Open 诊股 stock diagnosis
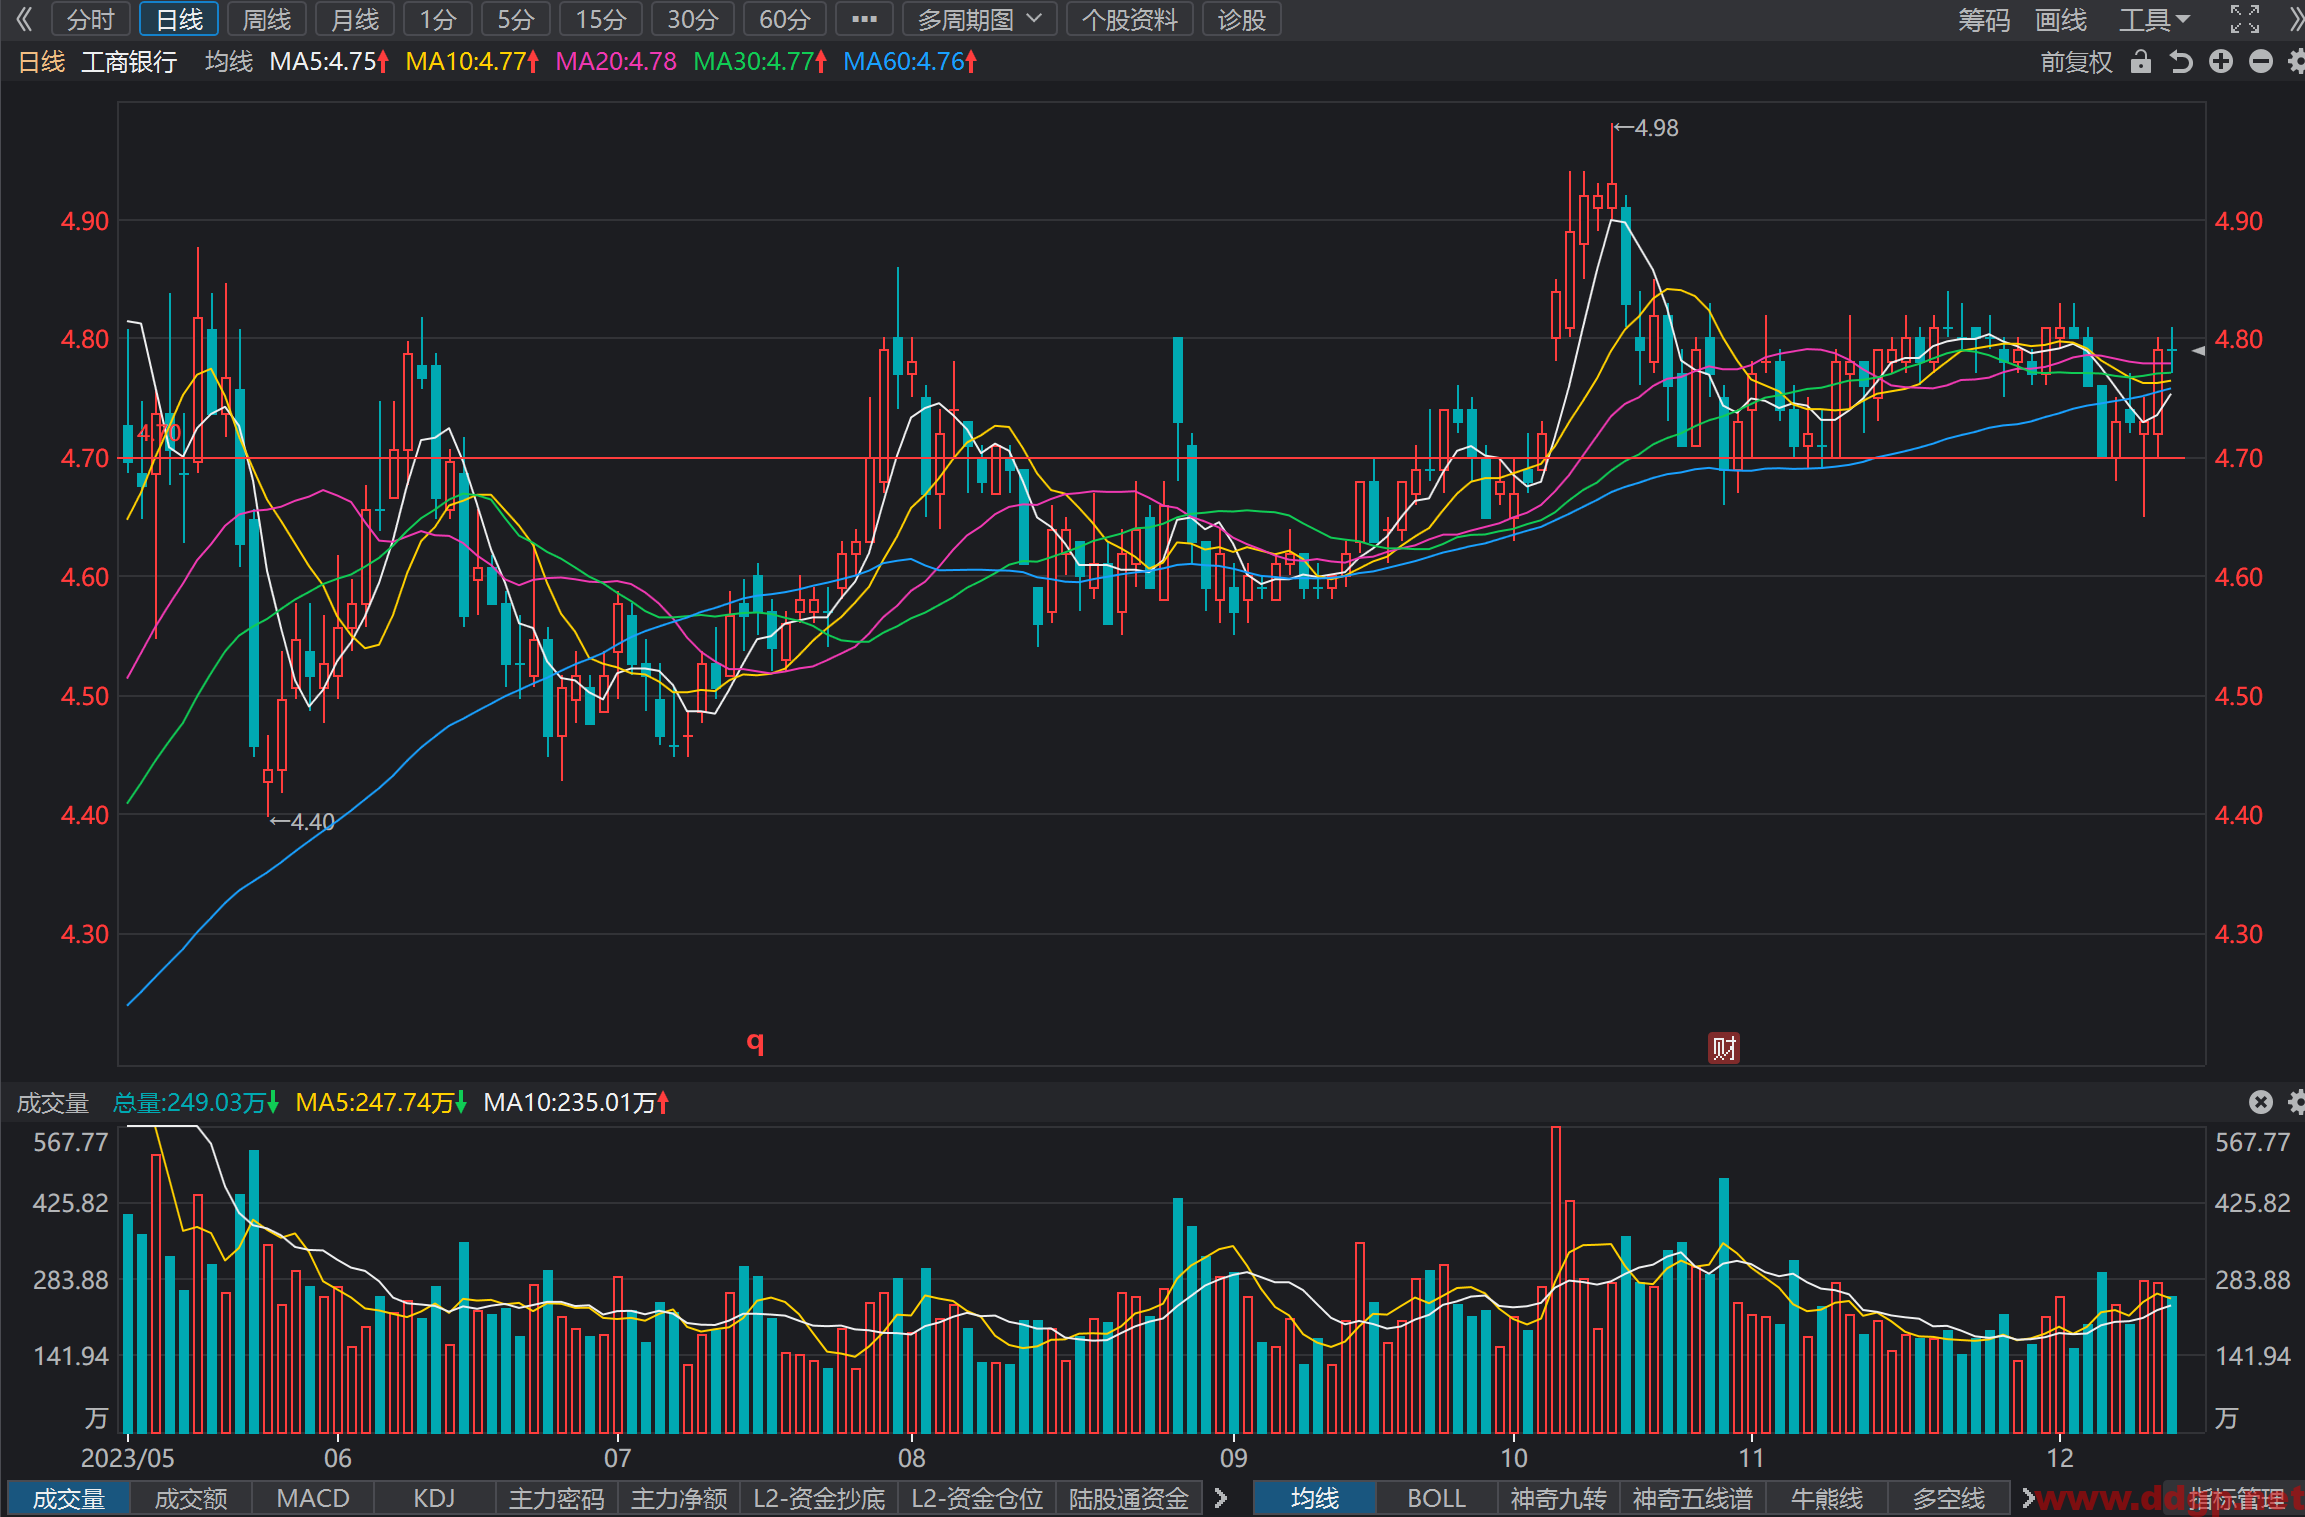 pyautogui.click(x=1242, y=19)
